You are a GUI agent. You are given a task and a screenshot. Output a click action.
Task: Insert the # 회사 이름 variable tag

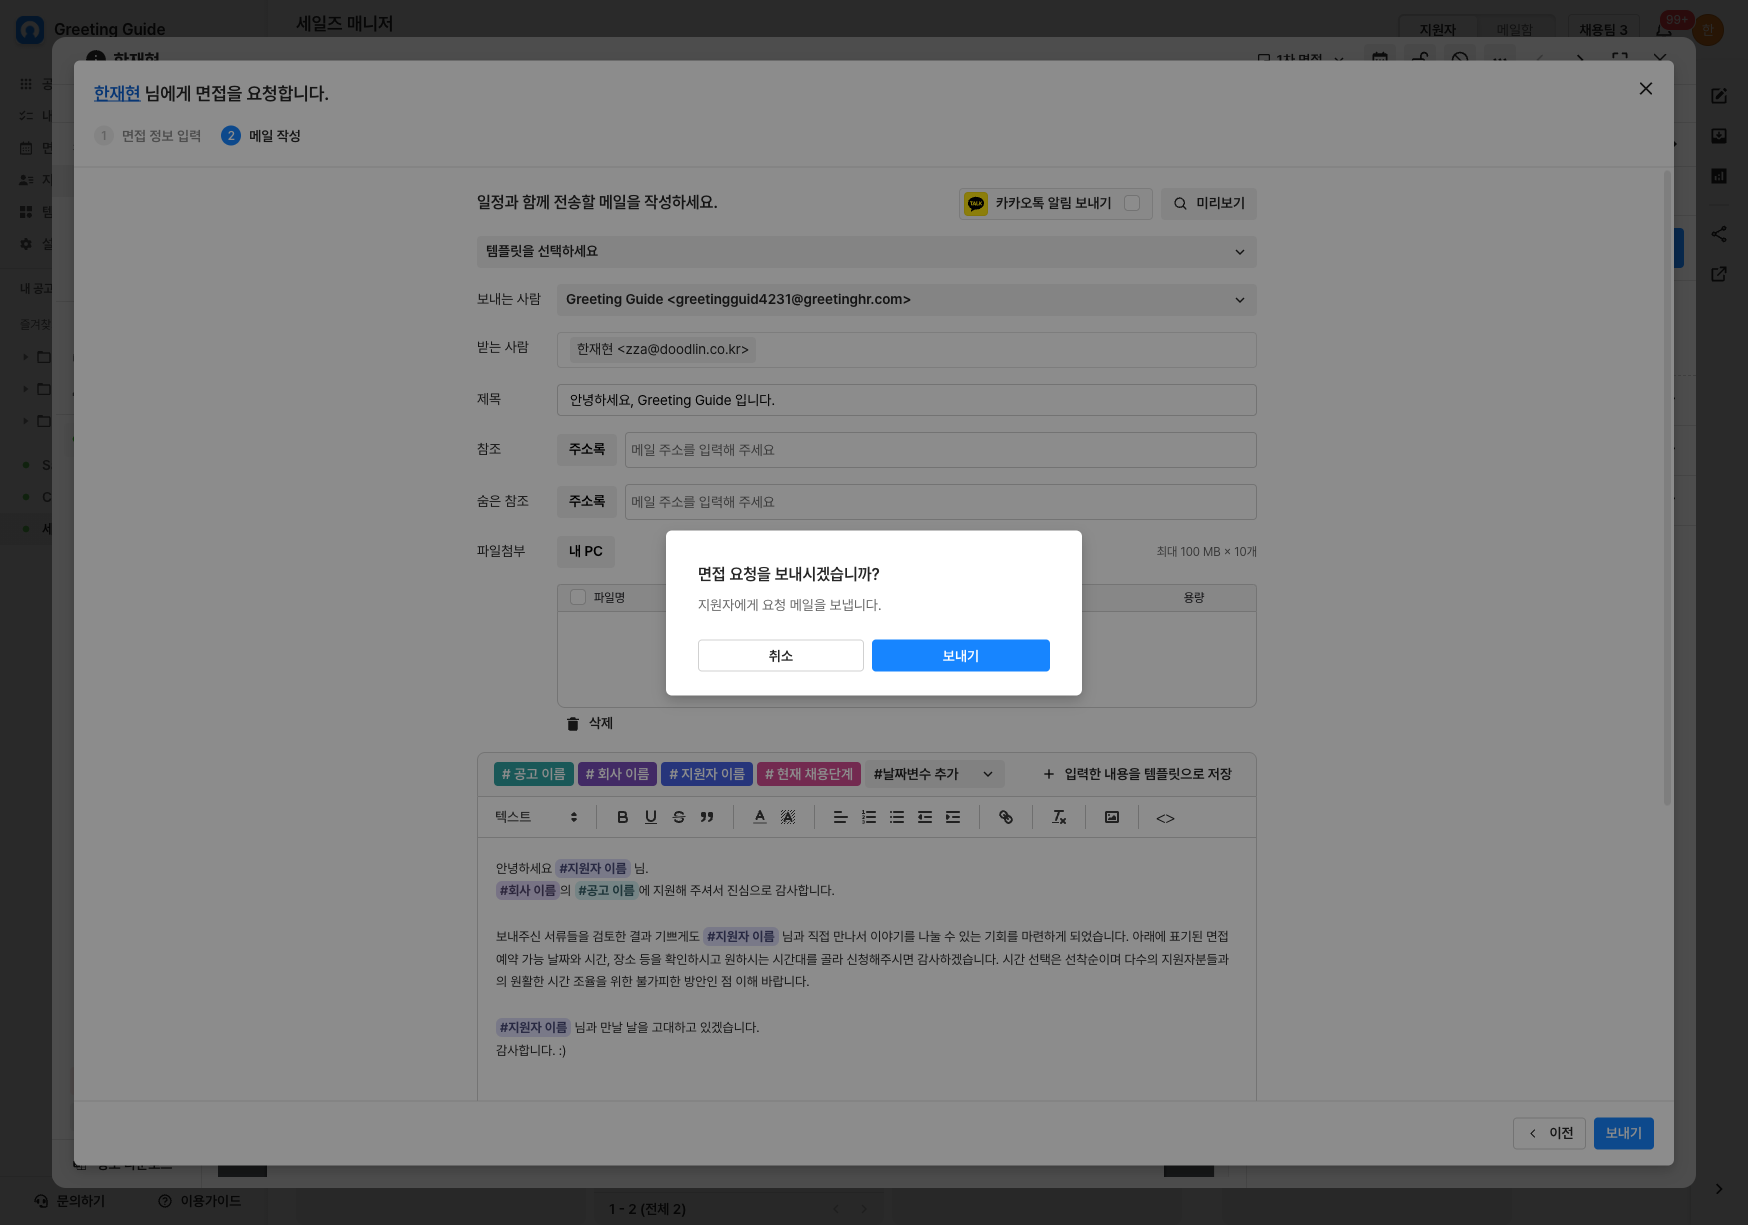coord(617,774)
